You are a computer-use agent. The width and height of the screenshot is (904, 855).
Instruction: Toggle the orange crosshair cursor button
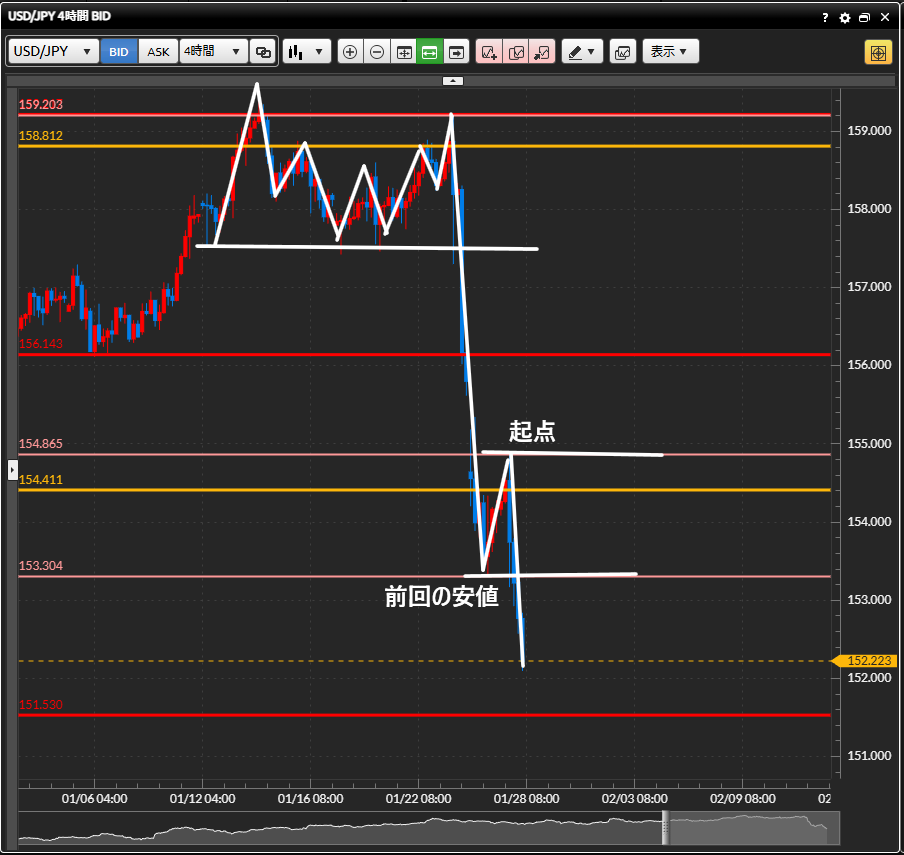tap(878, 52)
